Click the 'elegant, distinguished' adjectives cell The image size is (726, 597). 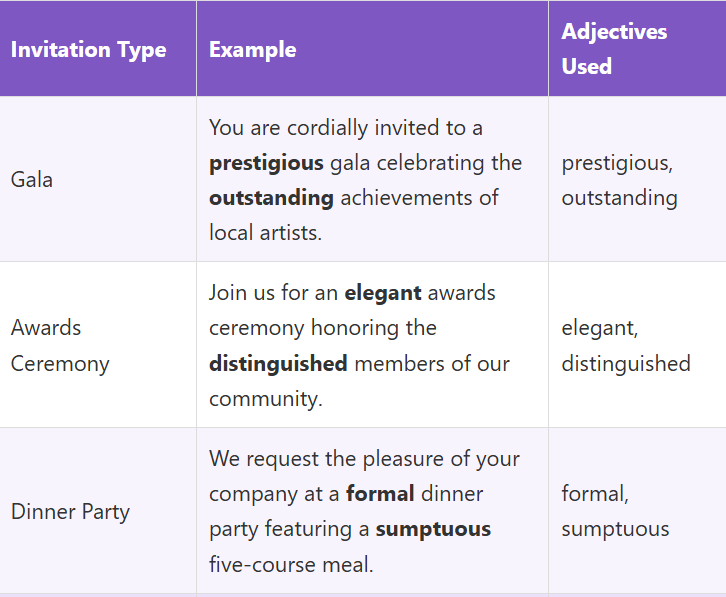pos(625,345)
